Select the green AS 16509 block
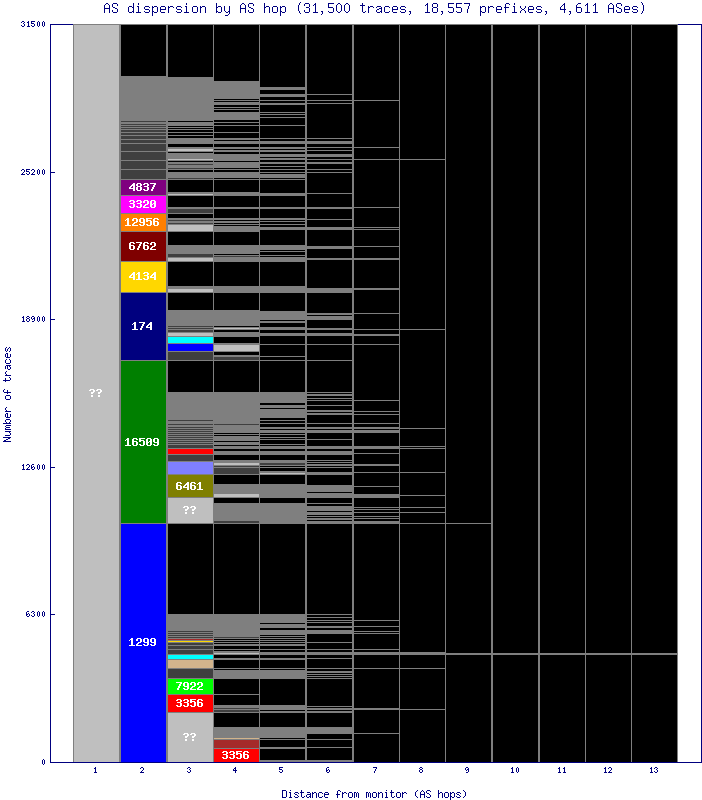 pos(143,441)
